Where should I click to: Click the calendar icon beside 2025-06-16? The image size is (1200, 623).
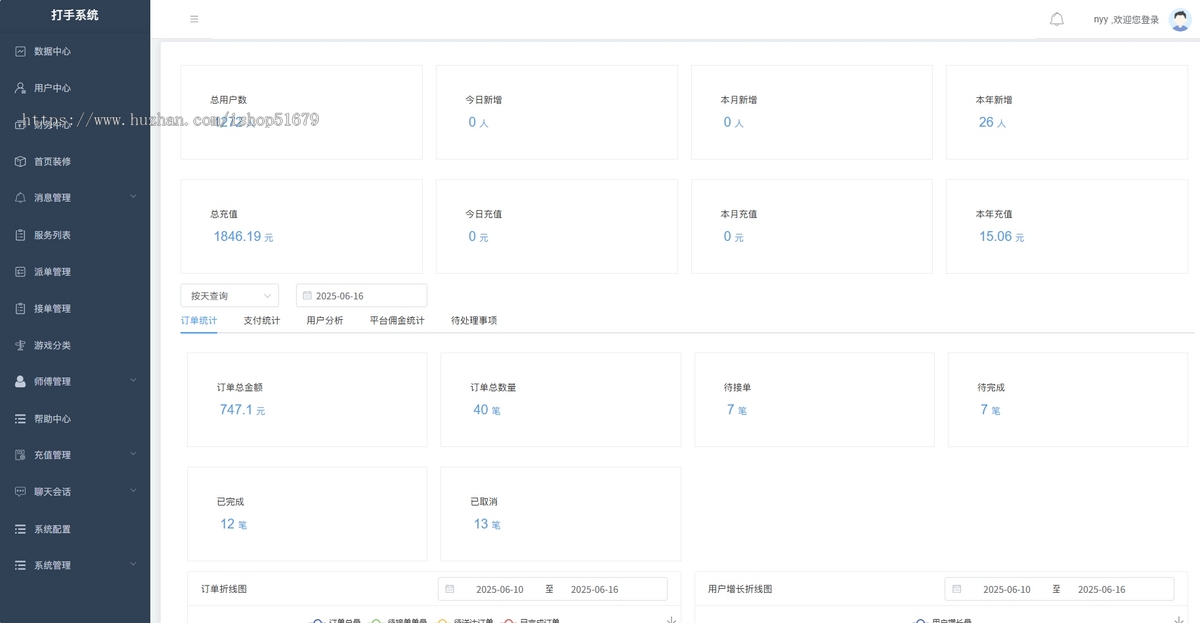point(307,296)
